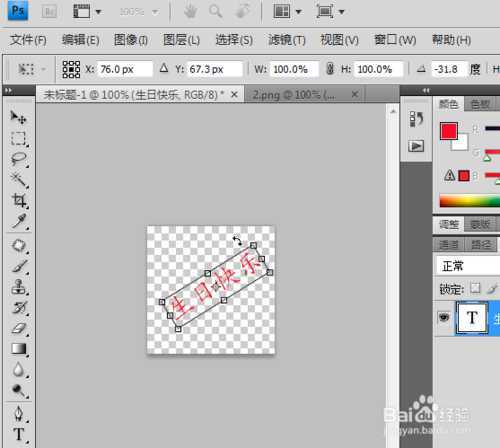Select the Clone Stamp tool
Image resolution: width=500 pixels, height=448 pixels.
click(18, 287)
